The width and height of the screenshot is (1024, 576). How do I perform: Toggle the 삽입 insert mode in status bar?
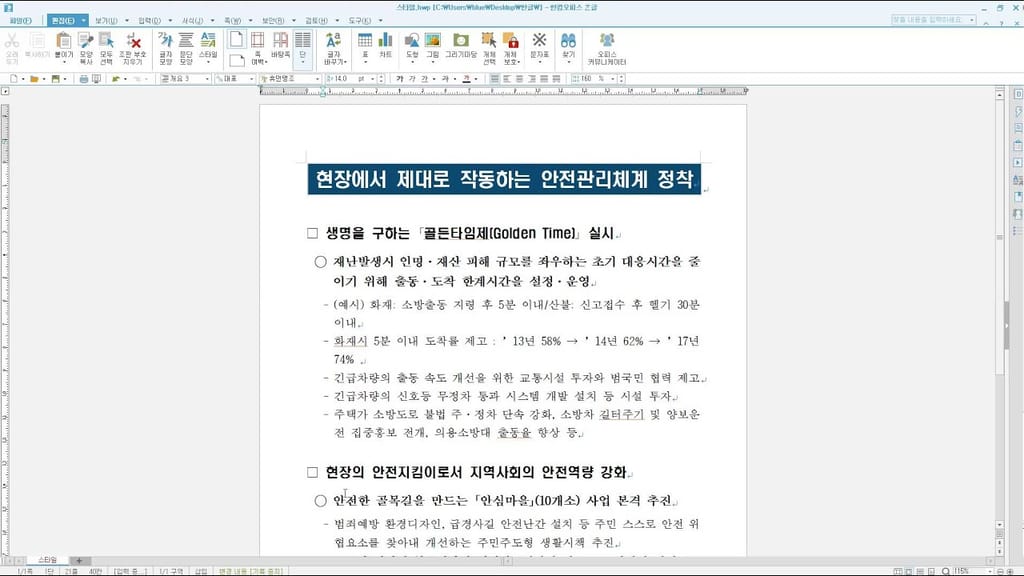(200, 571)
